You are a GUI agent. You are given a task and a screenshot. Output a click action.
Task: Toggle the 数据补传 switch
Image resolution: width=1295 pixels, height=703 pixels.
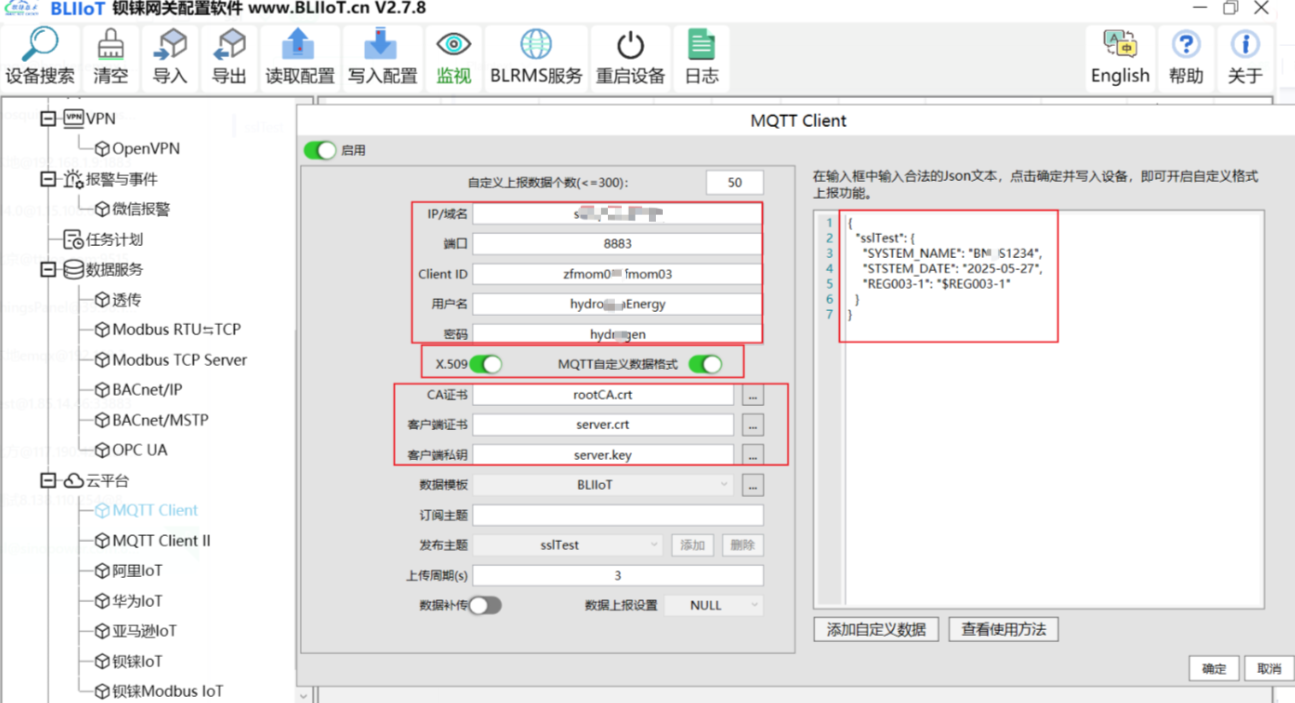coord(485,605)
